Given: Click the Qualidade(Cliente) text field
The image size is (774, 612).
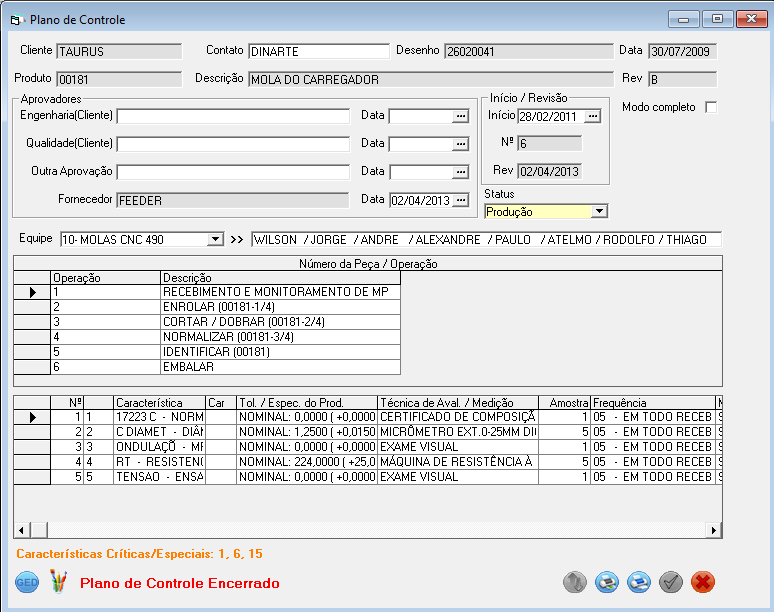Looking at the screenshot, I should tap(233, 144).
